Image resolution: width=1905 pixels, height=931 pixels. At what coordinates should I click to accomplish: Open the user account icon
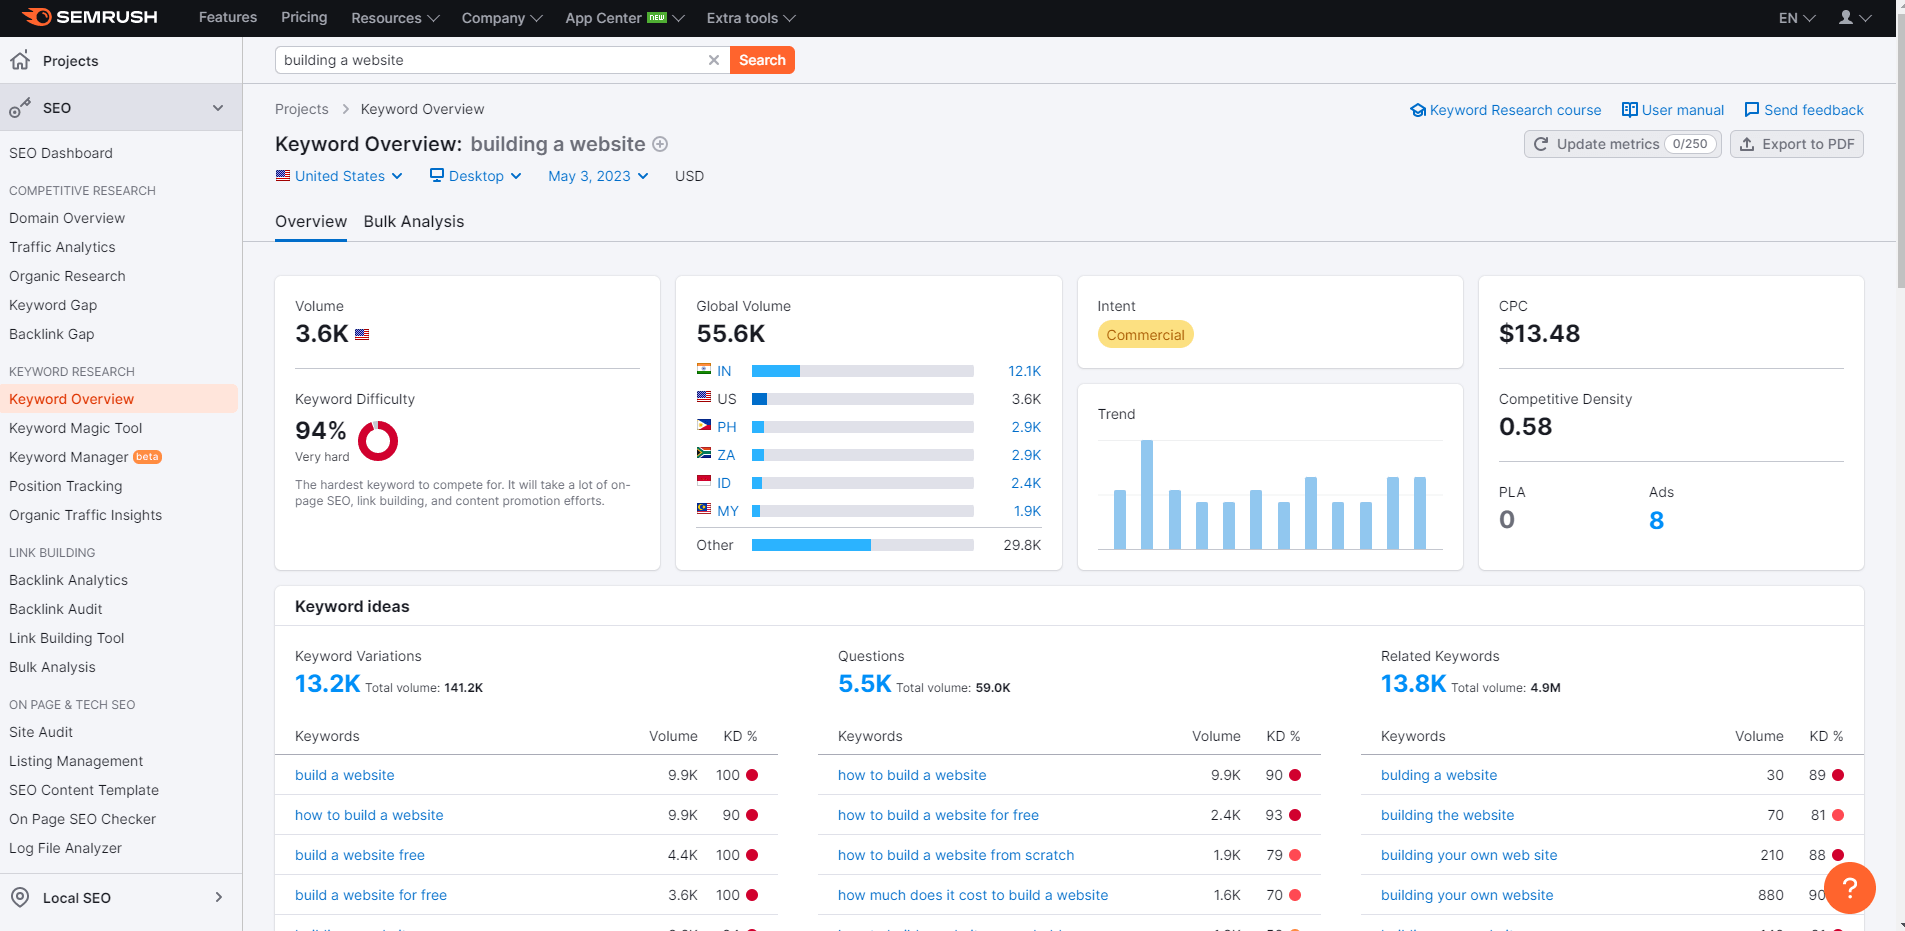(x=1846, y=18)
